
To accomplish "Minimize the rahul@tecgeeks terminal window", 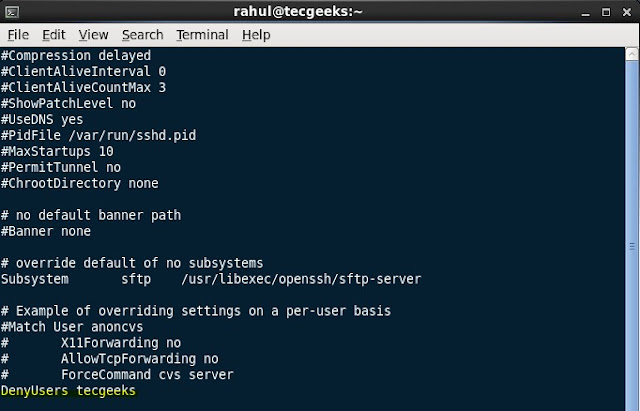I will tap(584, 11).
